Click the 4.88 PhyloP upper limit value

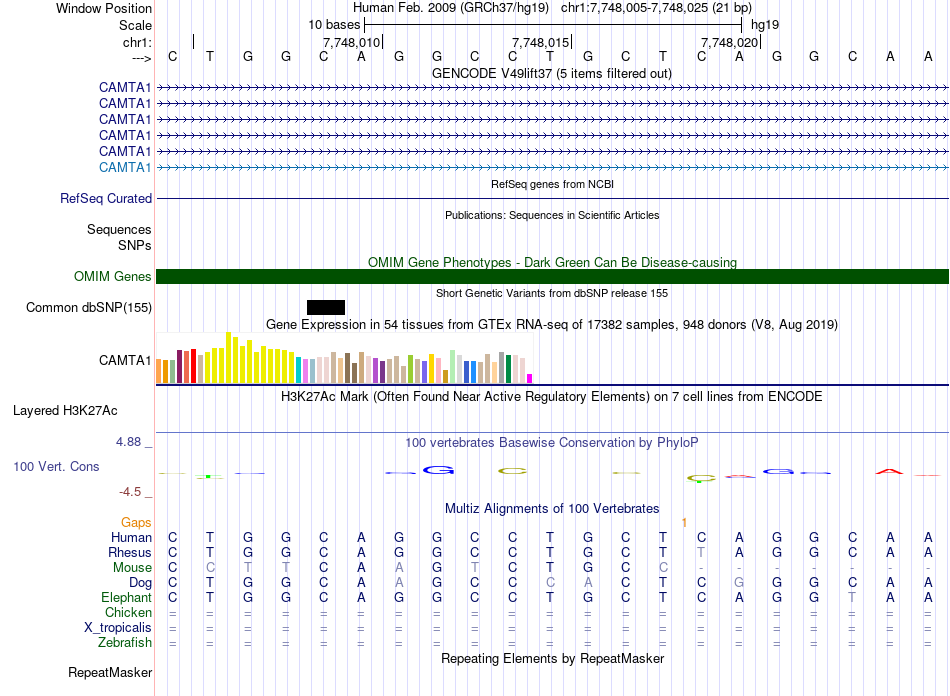(128, 442)
